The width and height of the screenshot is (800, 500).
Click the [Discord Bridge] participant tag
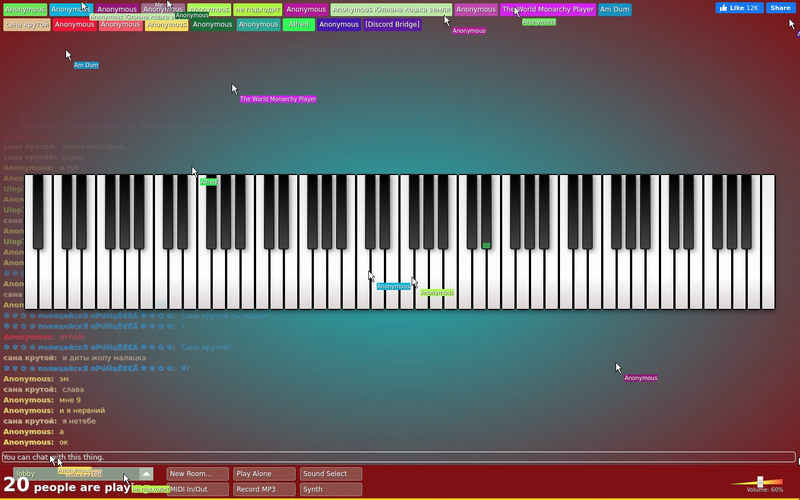coord(392,24)
